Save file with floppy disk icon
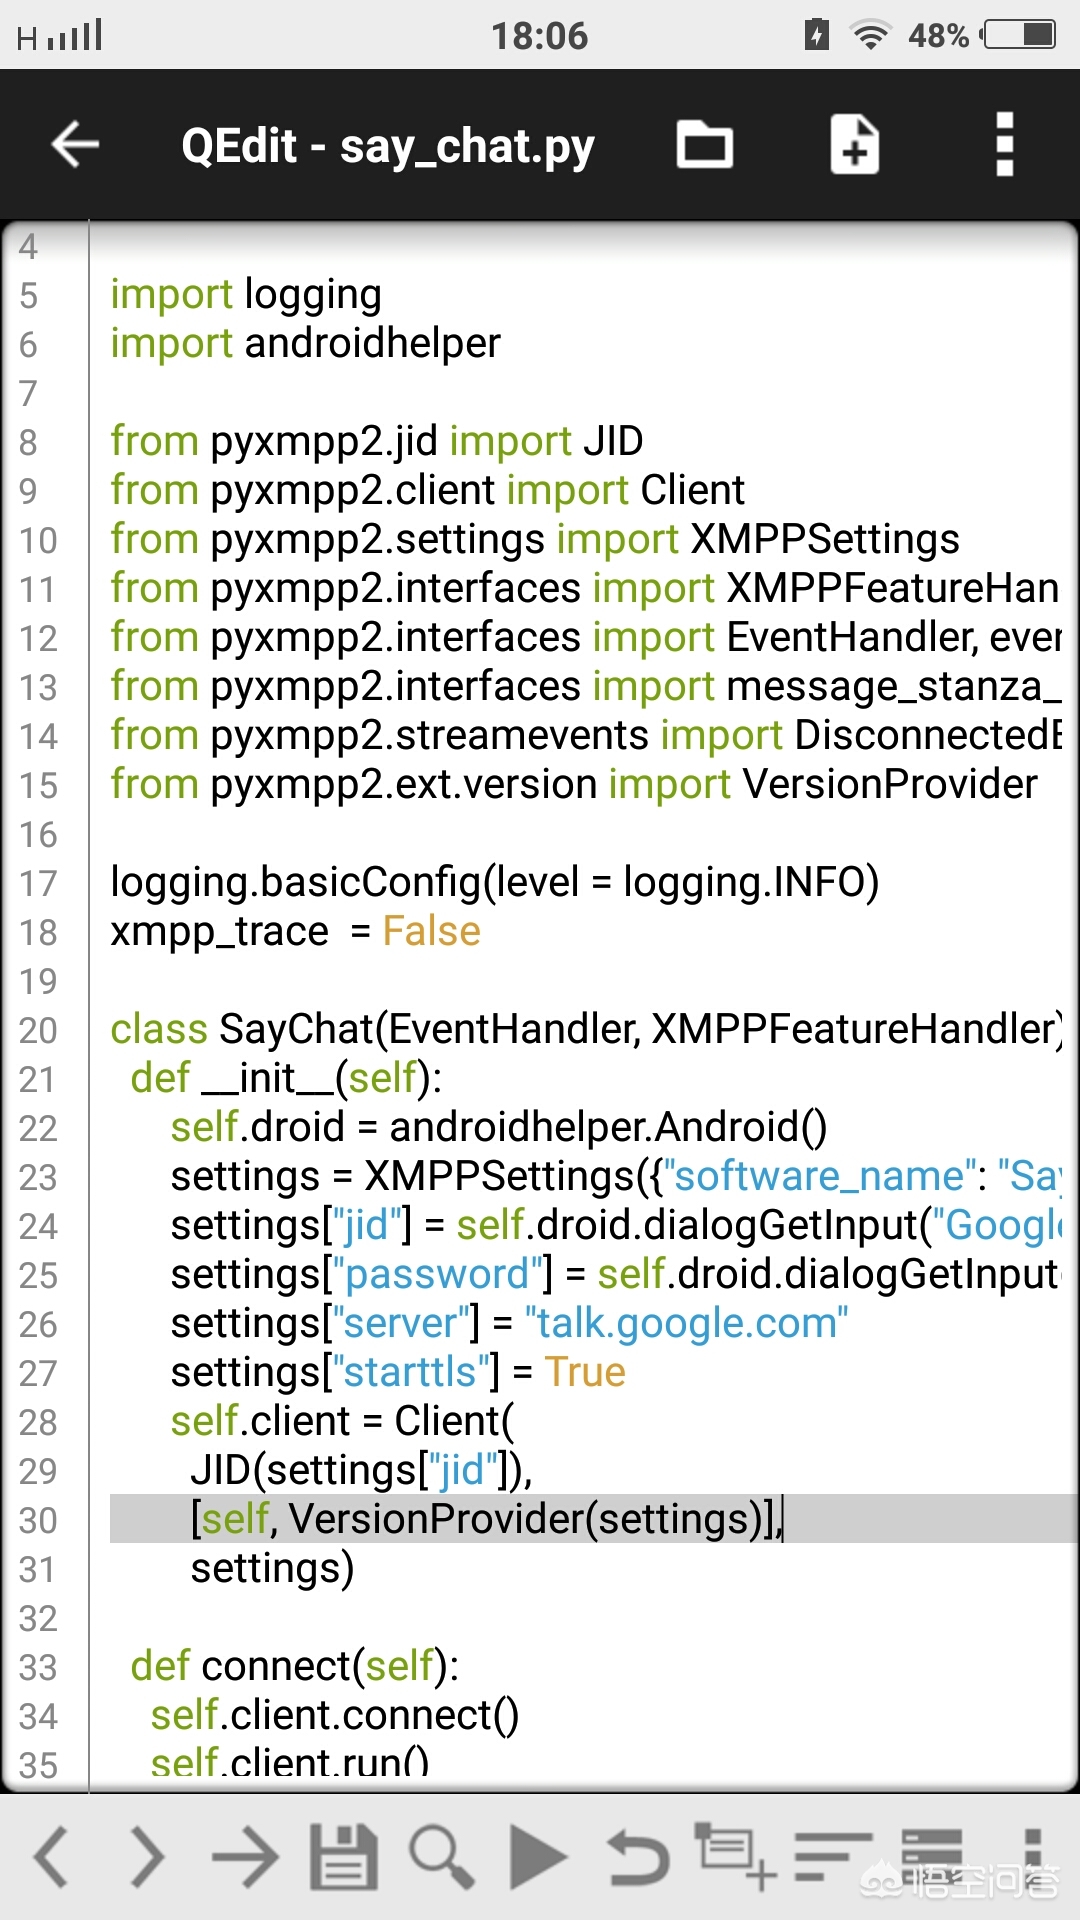Viewport: 1080px width, 1920px height. (343, 1857)
